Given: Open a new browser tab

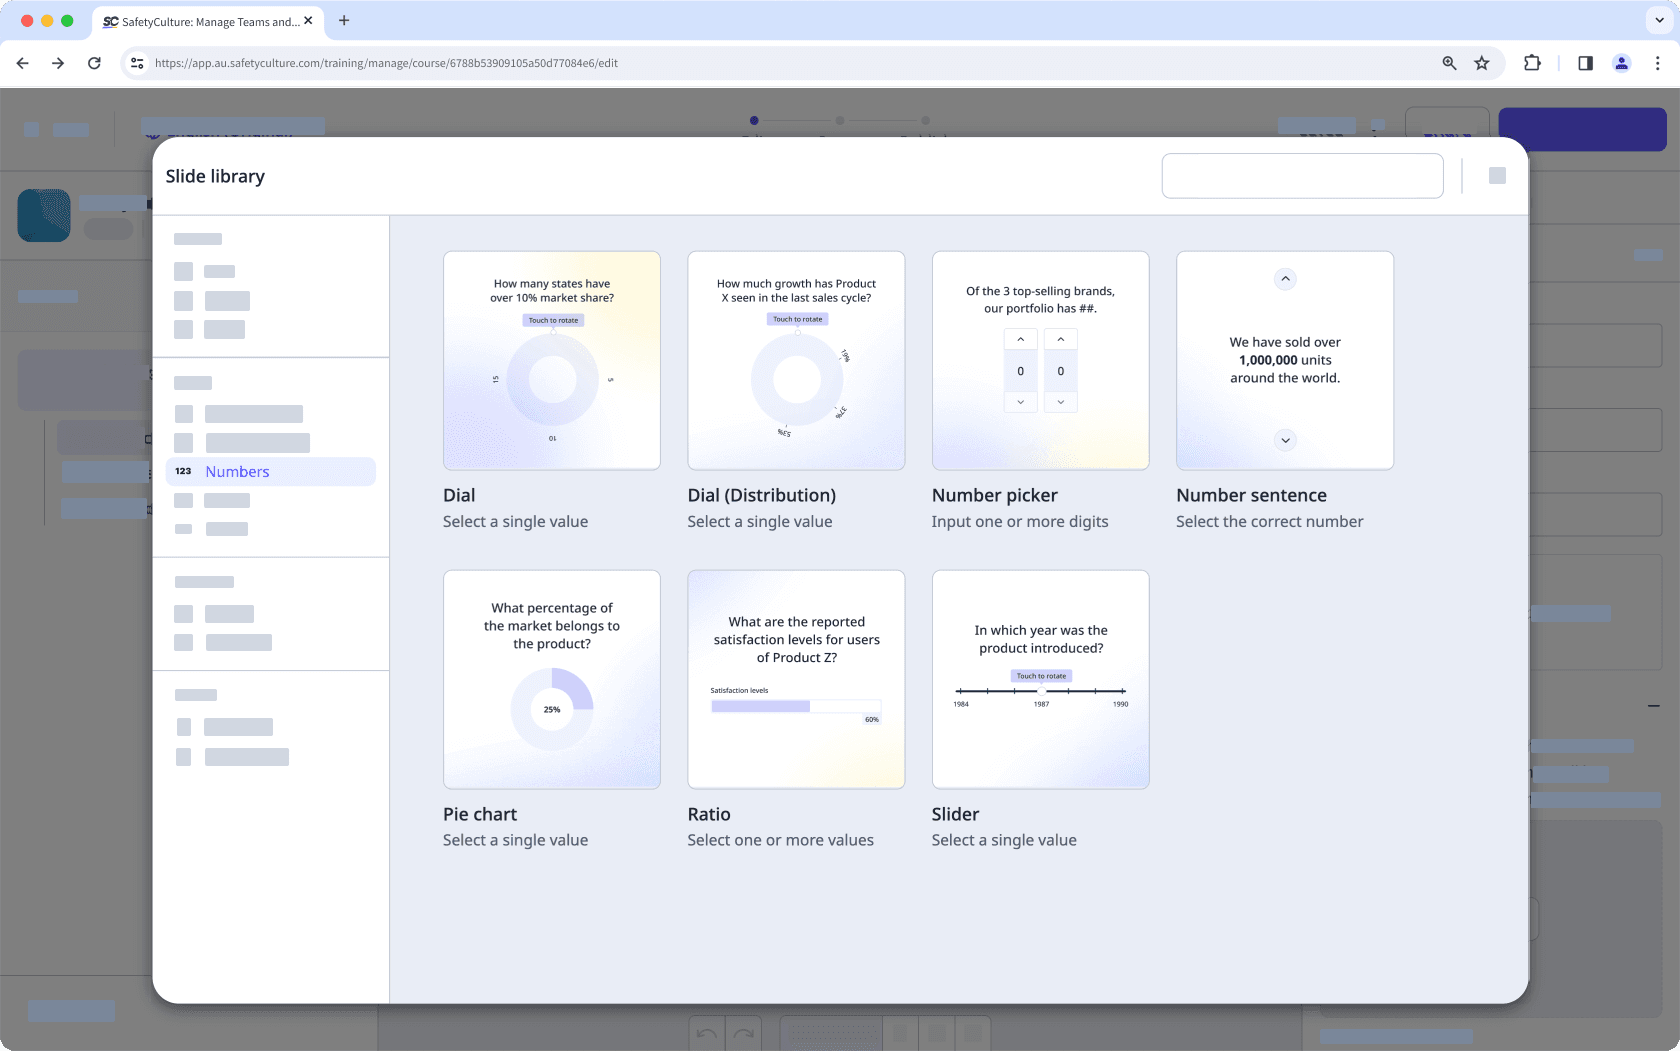Looking at the screenshot, I should [x=345, y=21].
